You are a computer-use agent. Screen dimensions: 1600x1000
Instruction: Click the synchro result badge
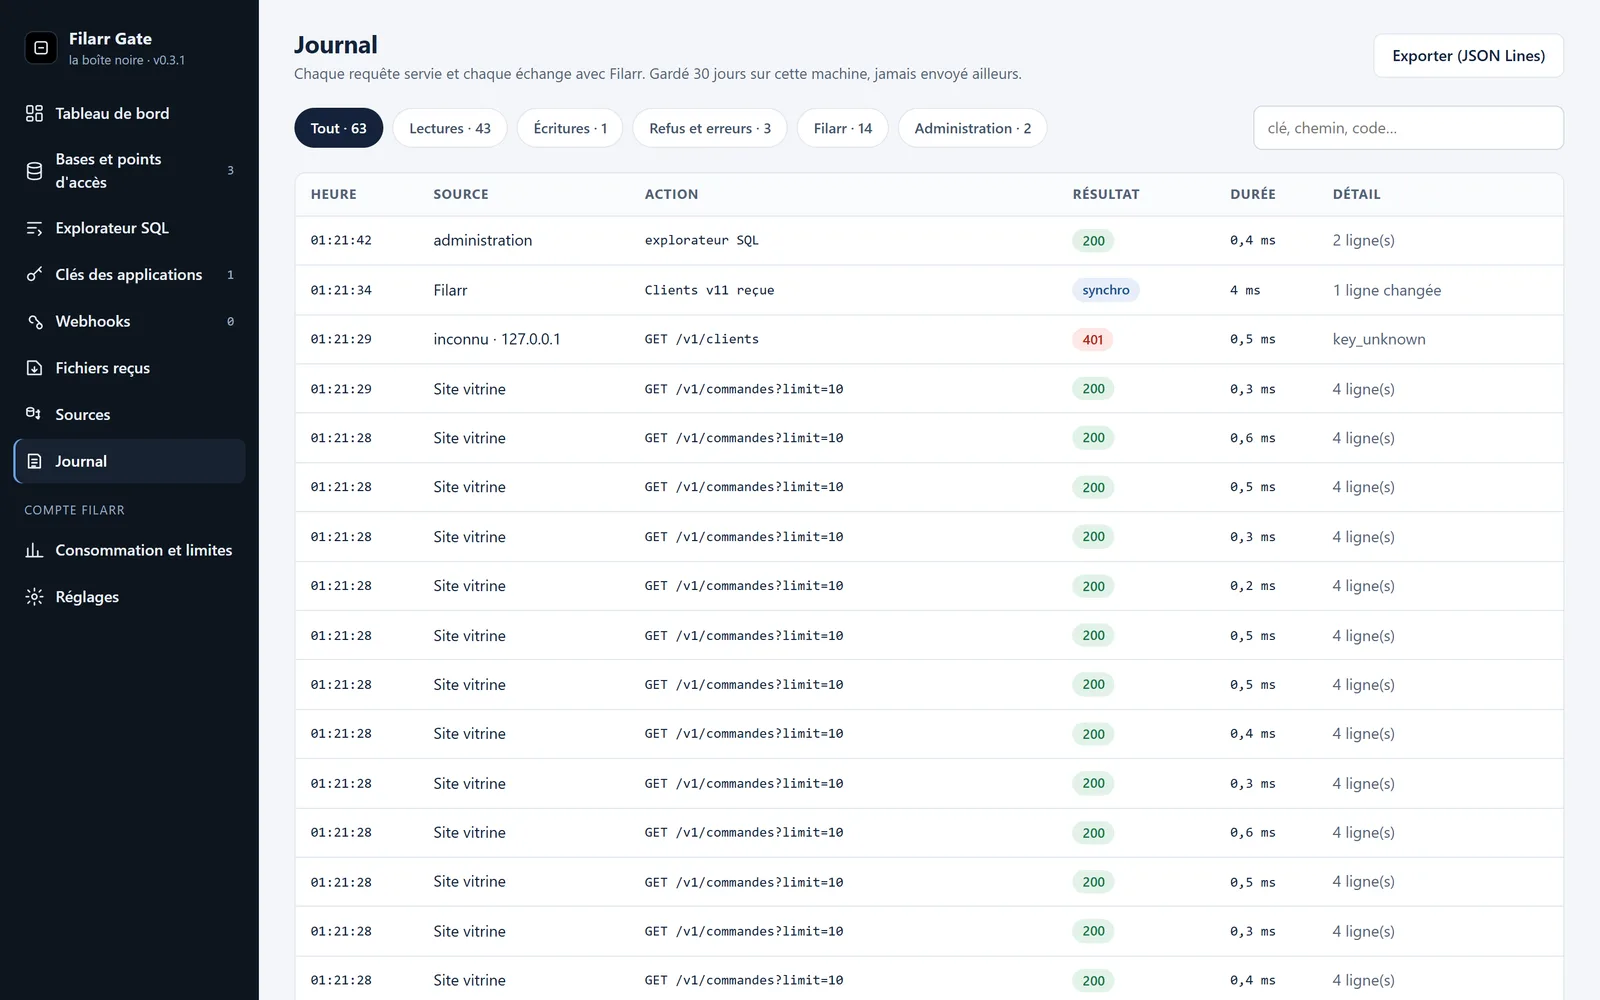(x=1106, y=290)
